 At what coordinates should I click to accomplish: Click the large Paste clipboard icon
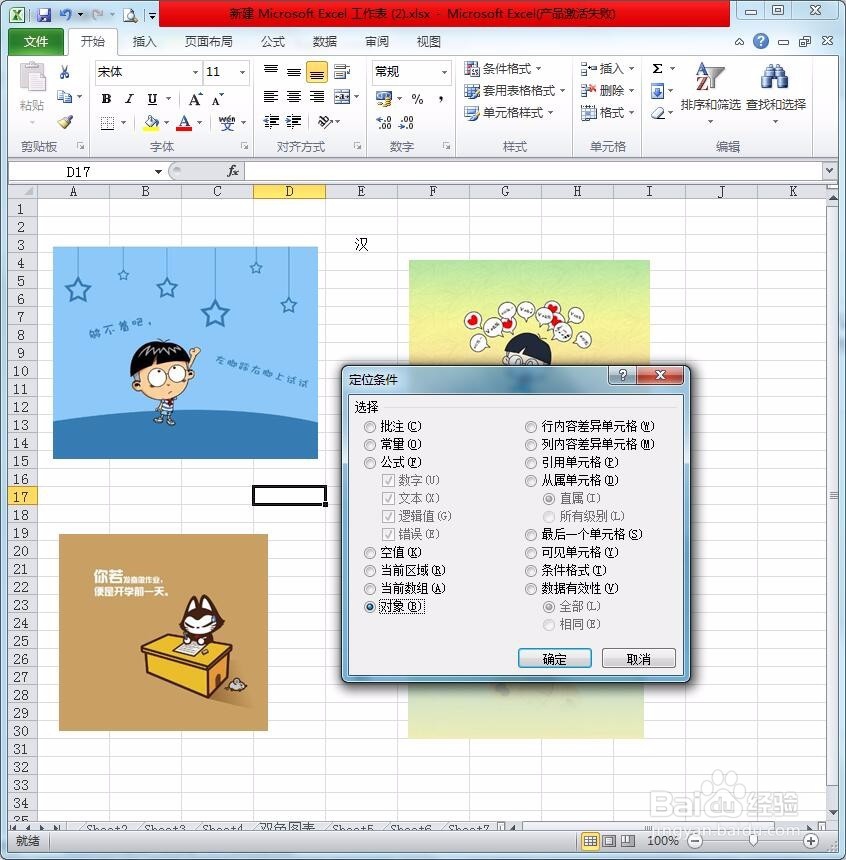(x=32, y=77)
